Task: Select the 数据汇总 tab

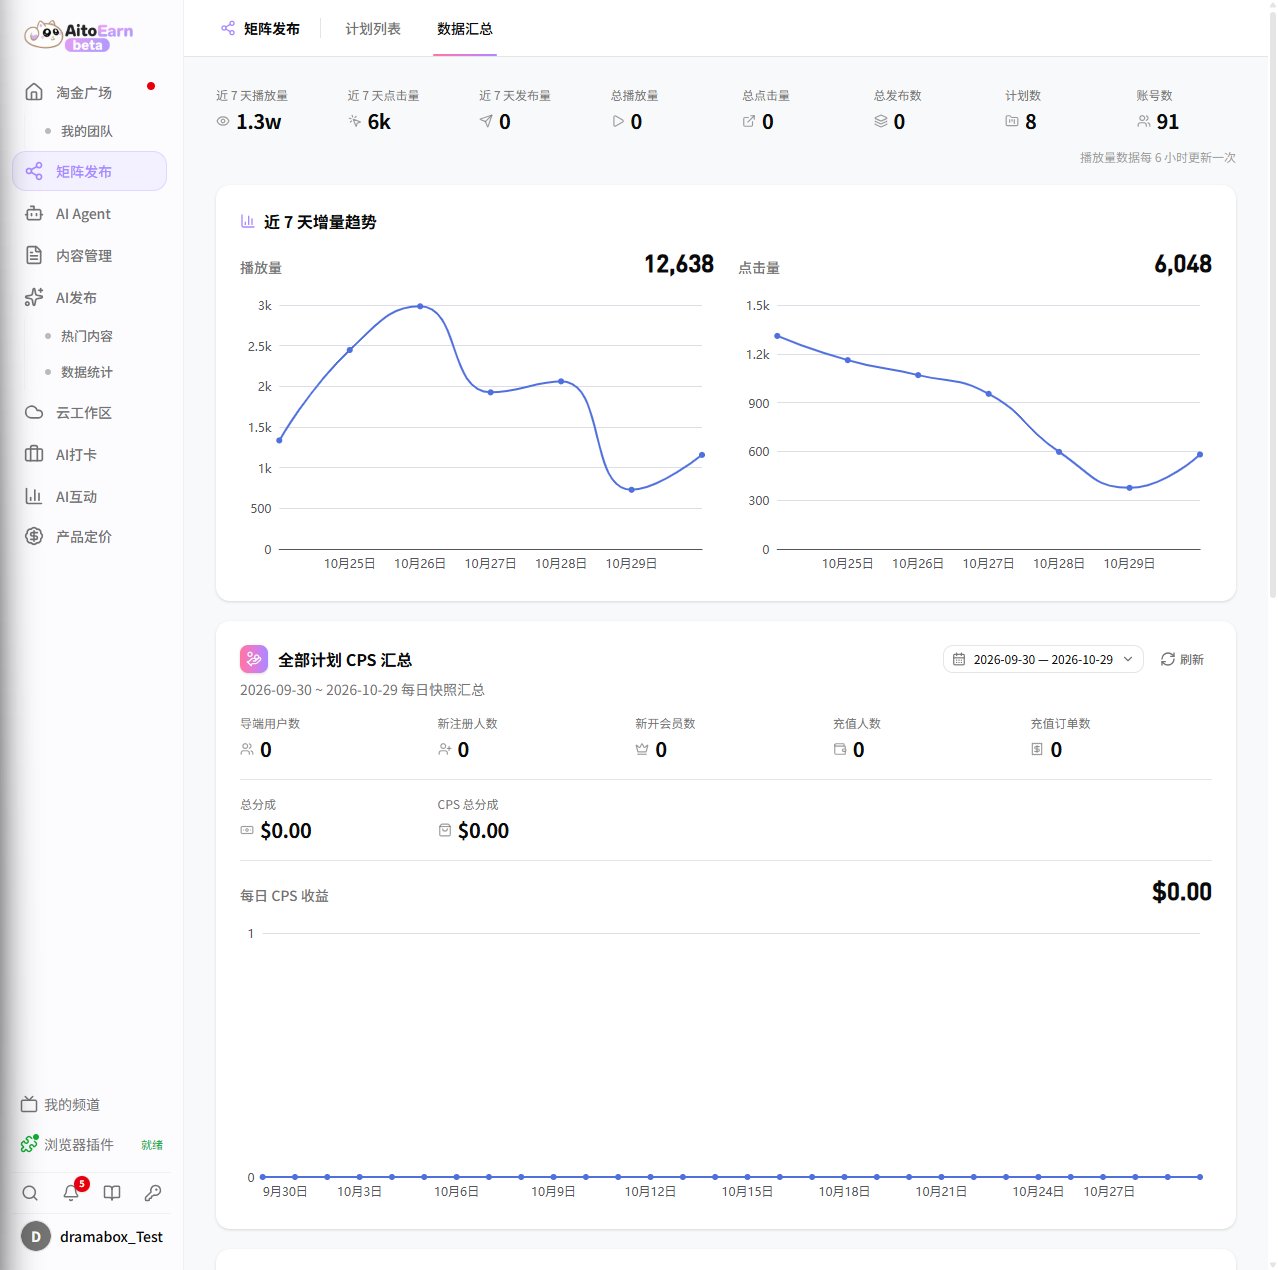Action: (465, 29)
